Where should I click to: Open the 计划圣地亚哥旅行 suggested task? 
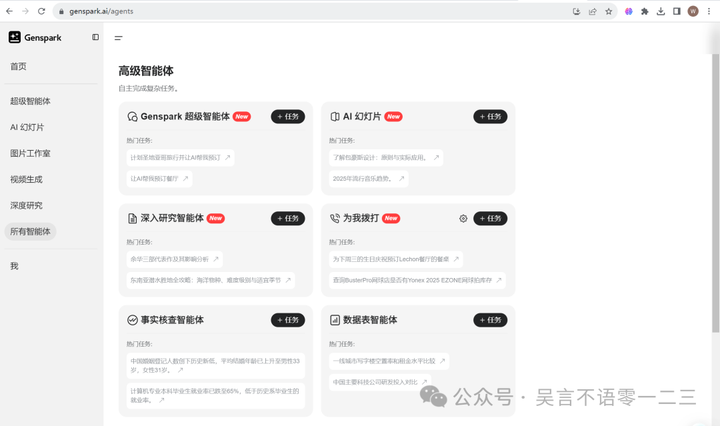coord(180,157)
